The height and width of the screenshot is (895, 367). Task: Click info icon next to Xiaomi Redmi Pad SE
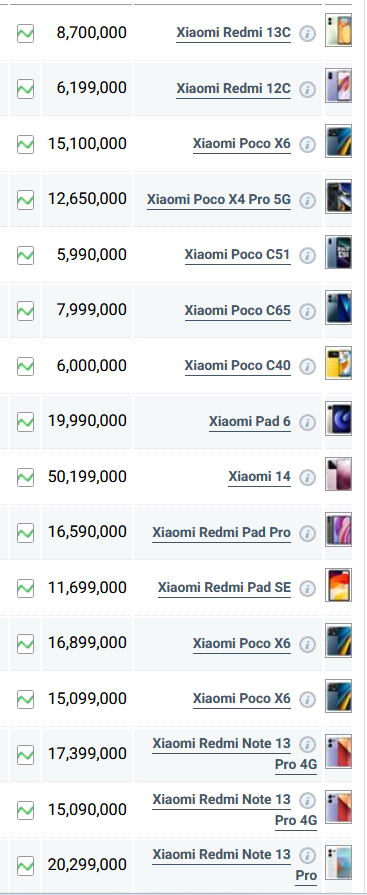[x=308, y=588]
